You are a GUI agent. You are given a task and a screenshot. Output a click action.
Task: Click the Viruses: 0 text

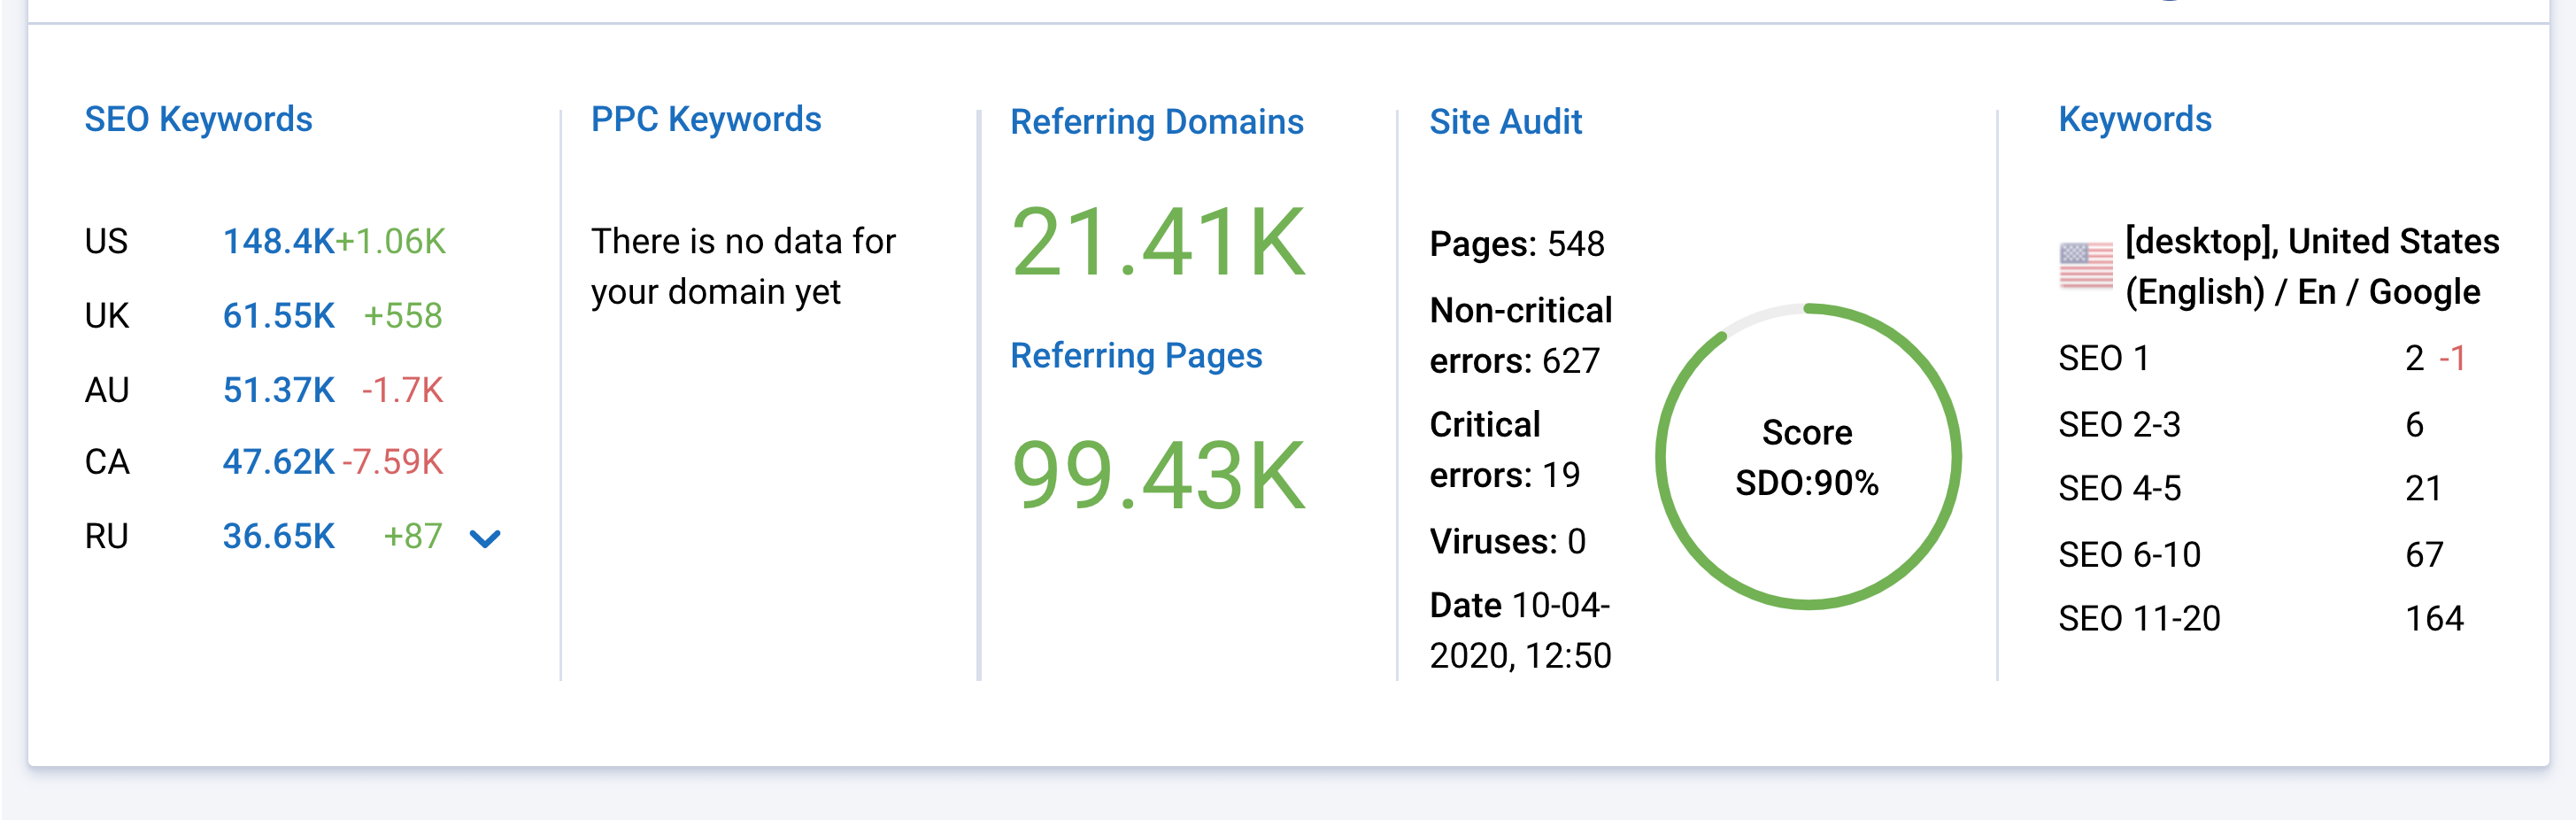tap(1507, 542)
